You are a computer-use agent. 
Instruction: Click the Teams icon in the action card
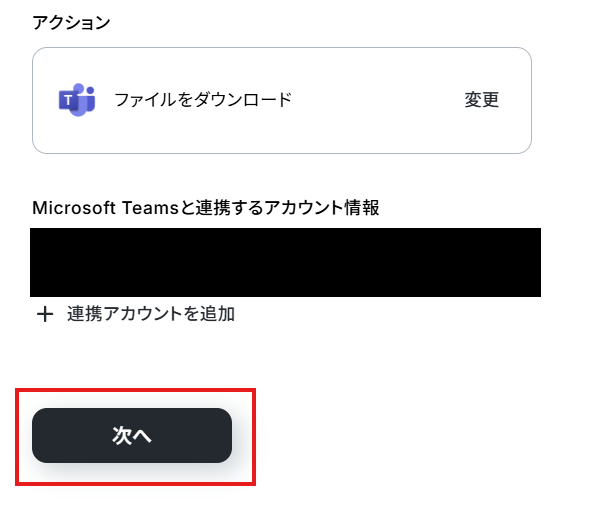(77, 100)
